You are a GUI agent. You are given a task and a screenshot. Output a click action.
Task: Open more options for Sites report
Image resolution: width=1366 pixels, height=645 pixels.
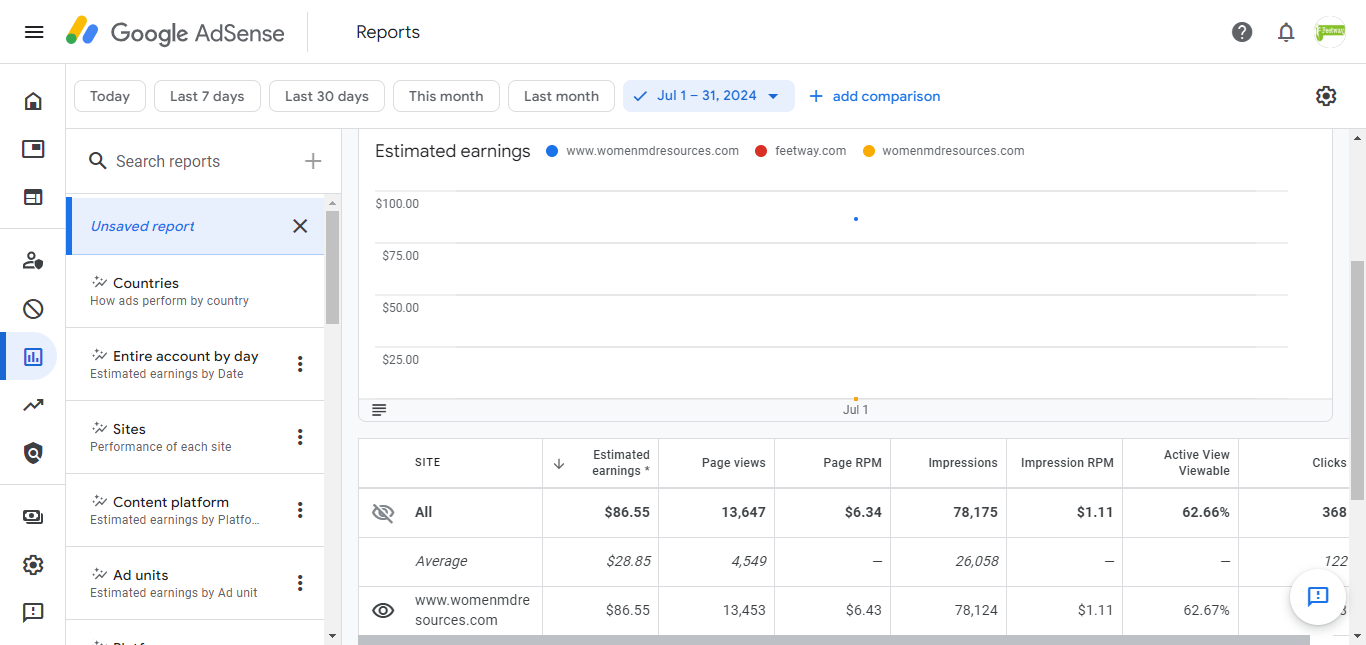[300, 437]
